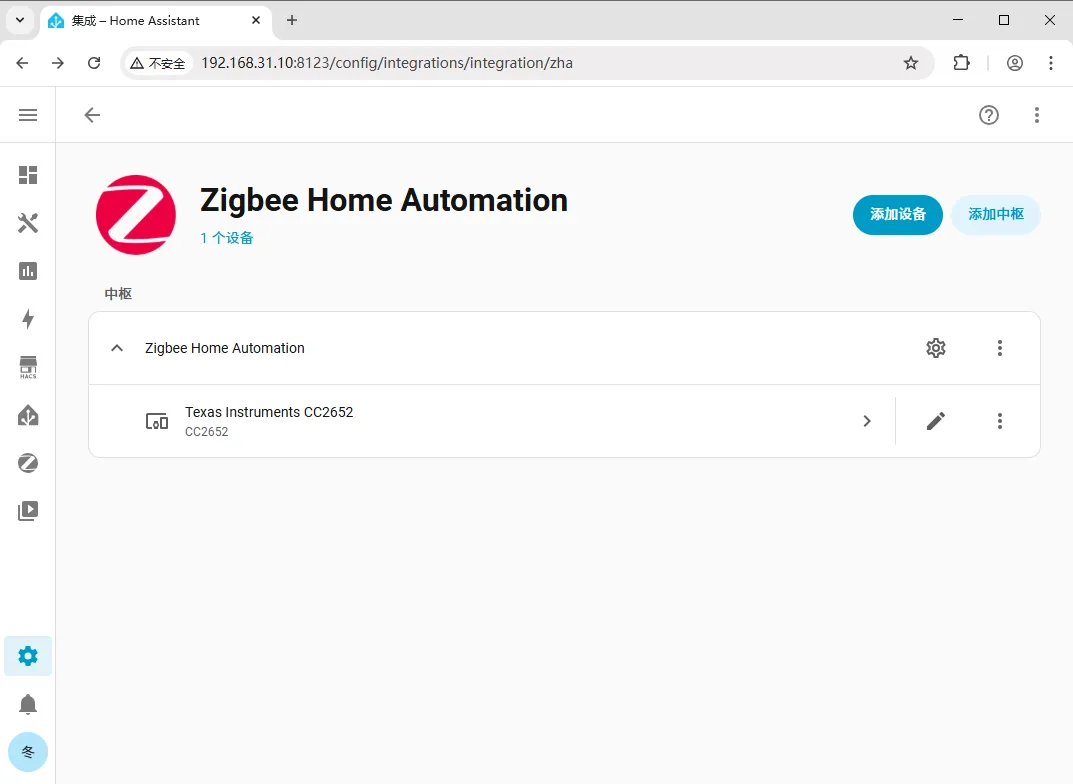Open the wrench and screwdriver tools sidebar icon
The height and width of the screenshot is (784, 1073).
(x=28, y=223)
